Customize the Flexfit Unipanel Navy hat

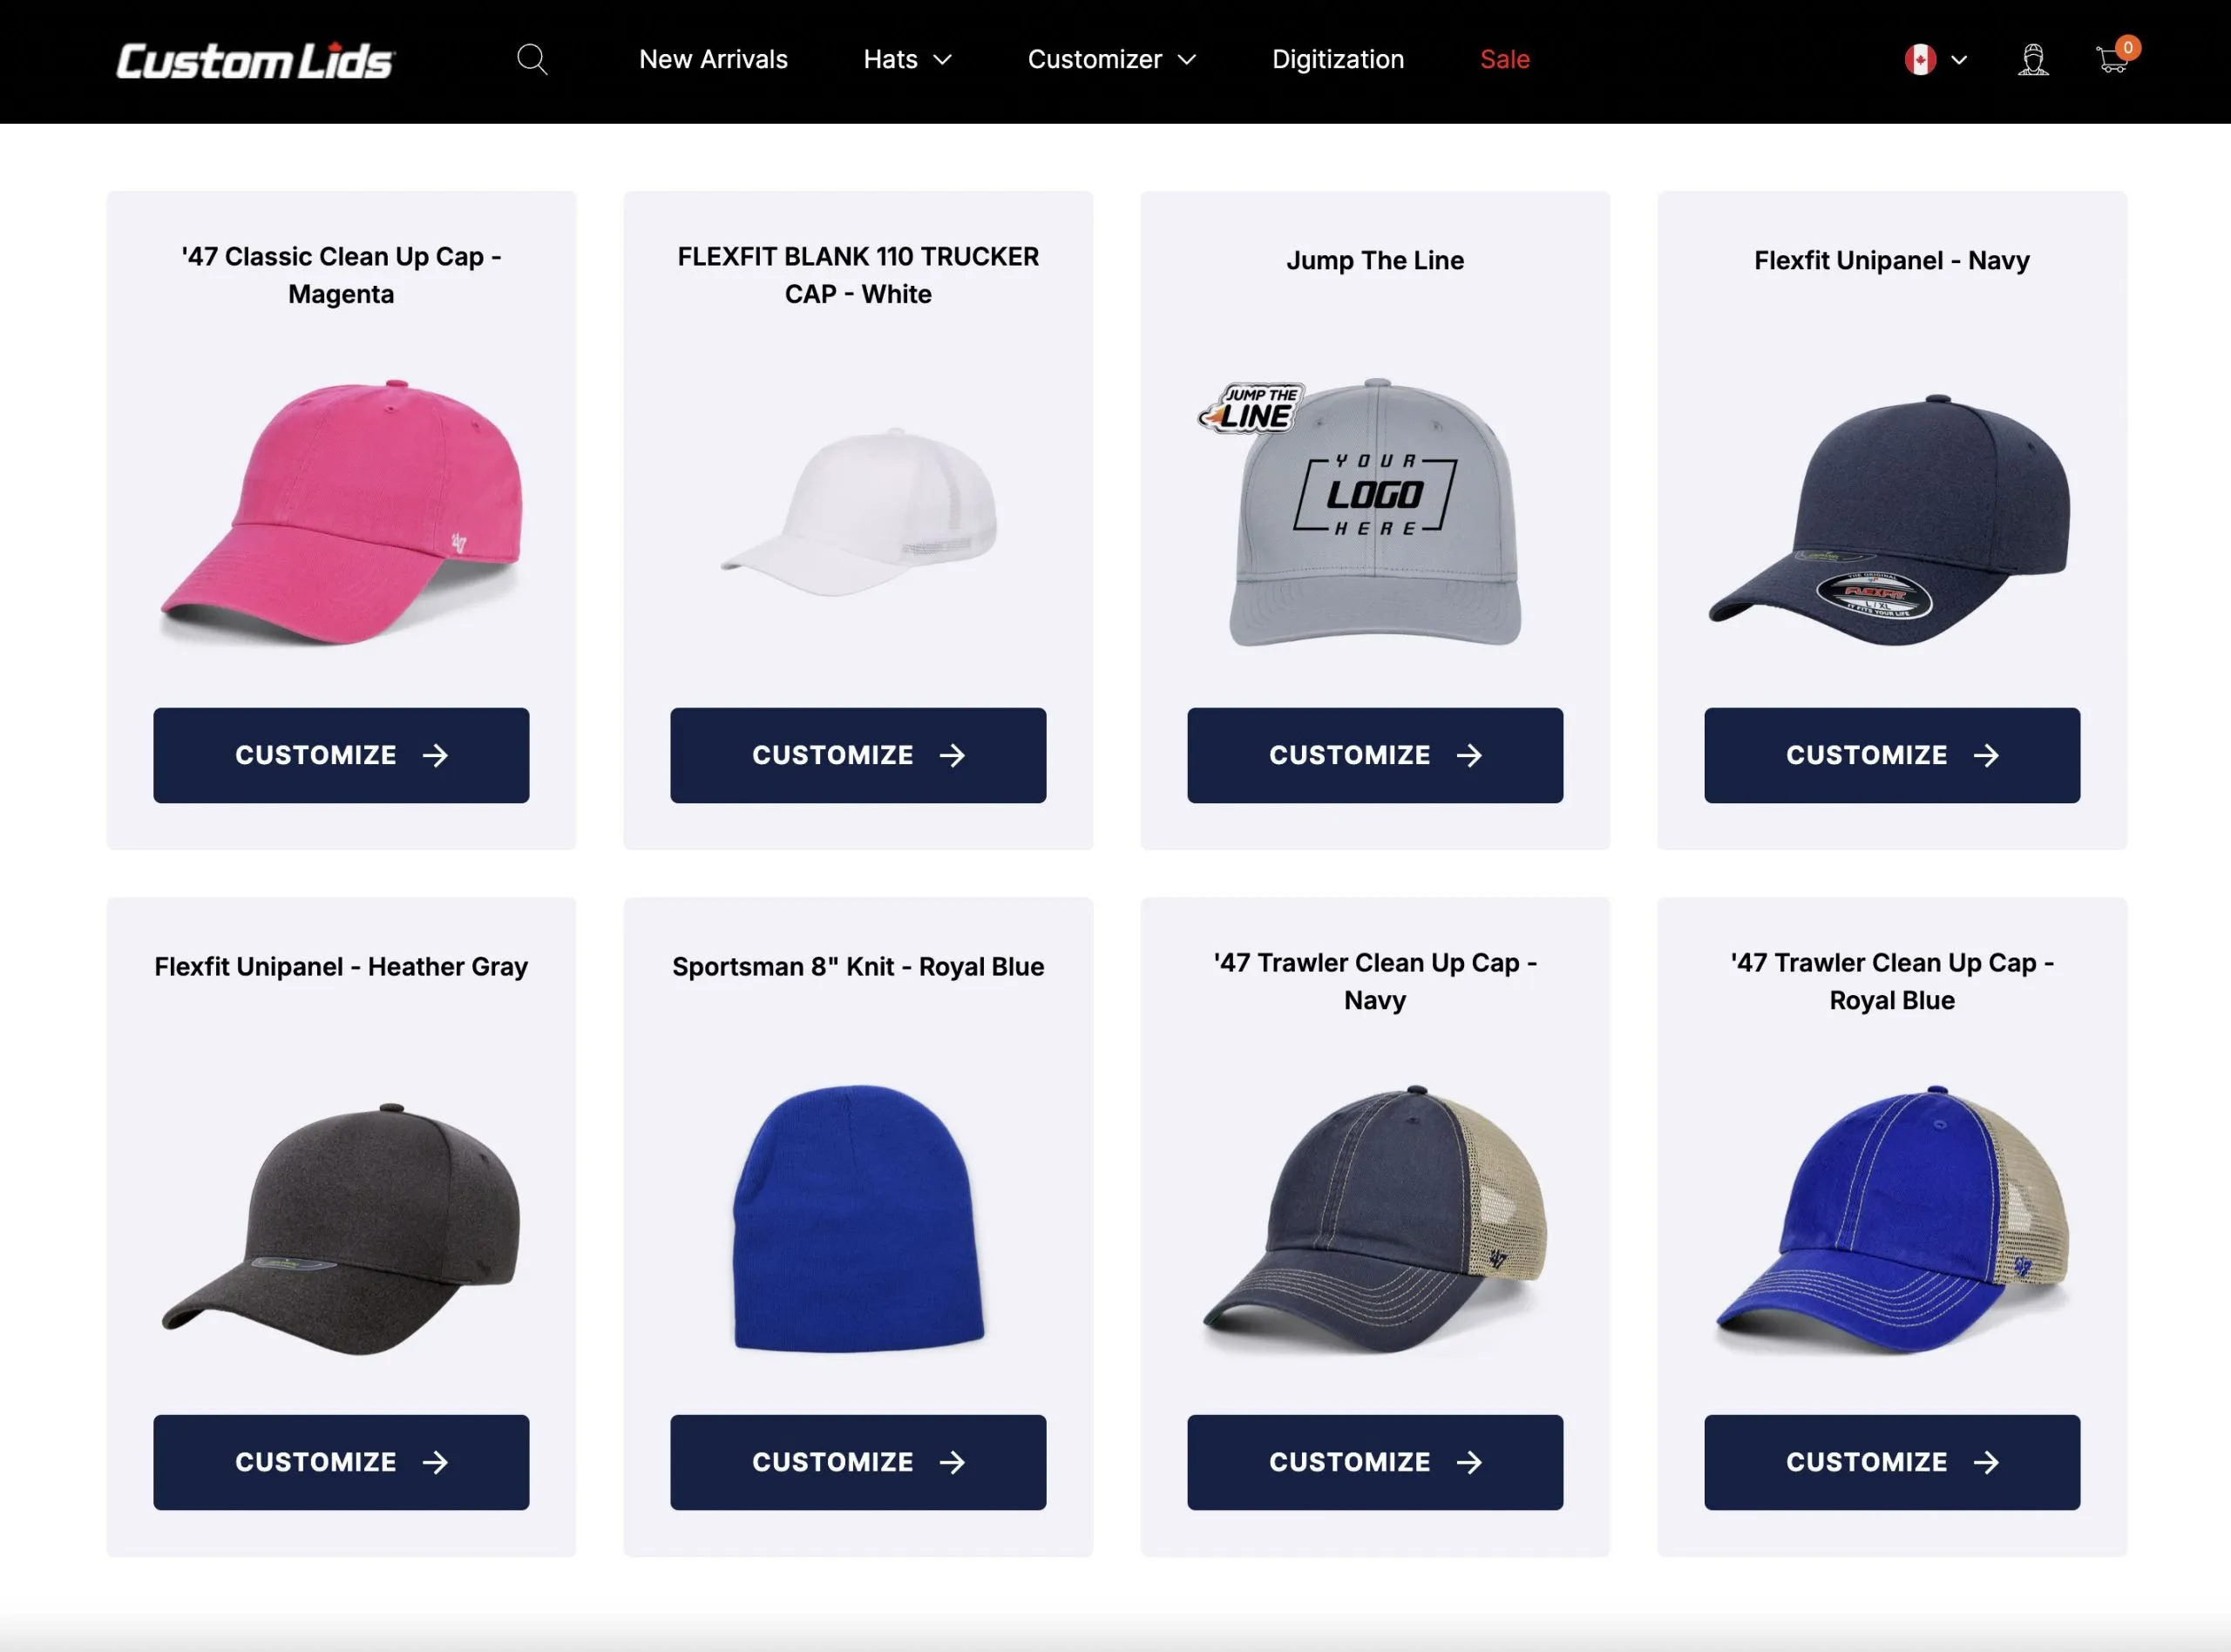(1892, 755)
